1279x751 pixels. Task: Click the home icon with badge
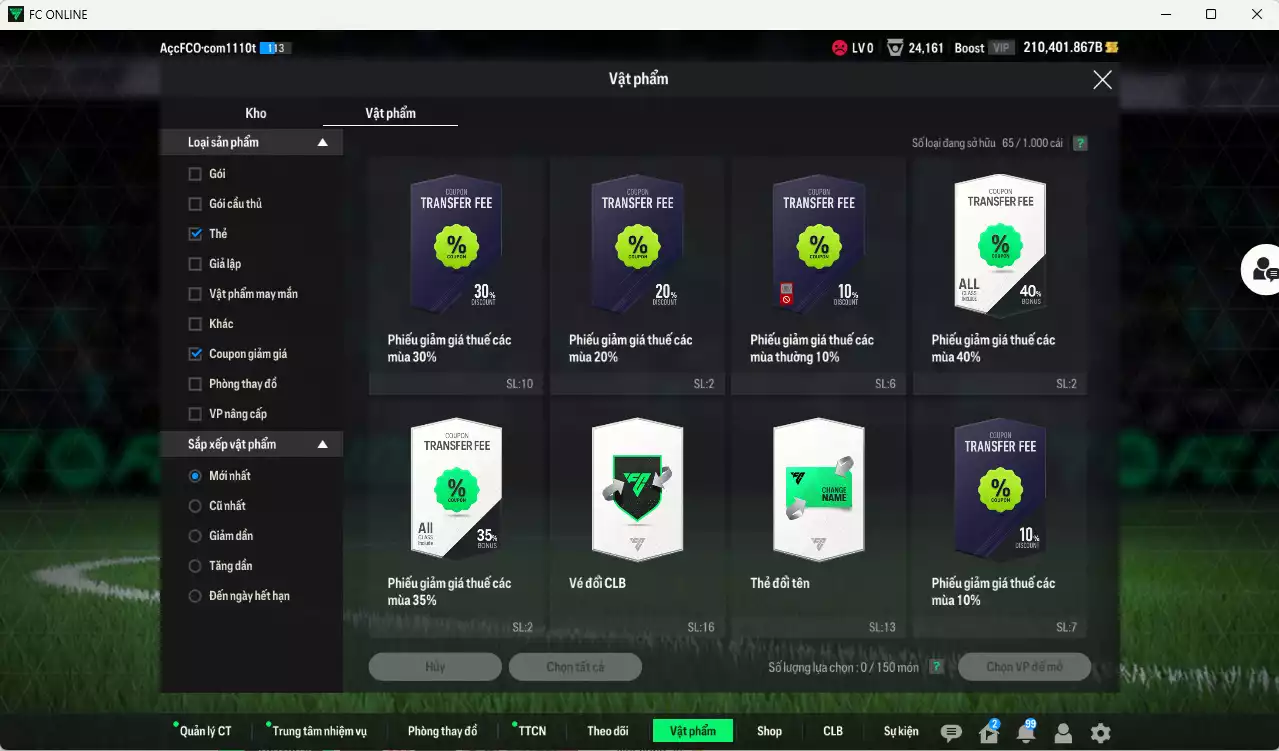(x=988, y=733)
